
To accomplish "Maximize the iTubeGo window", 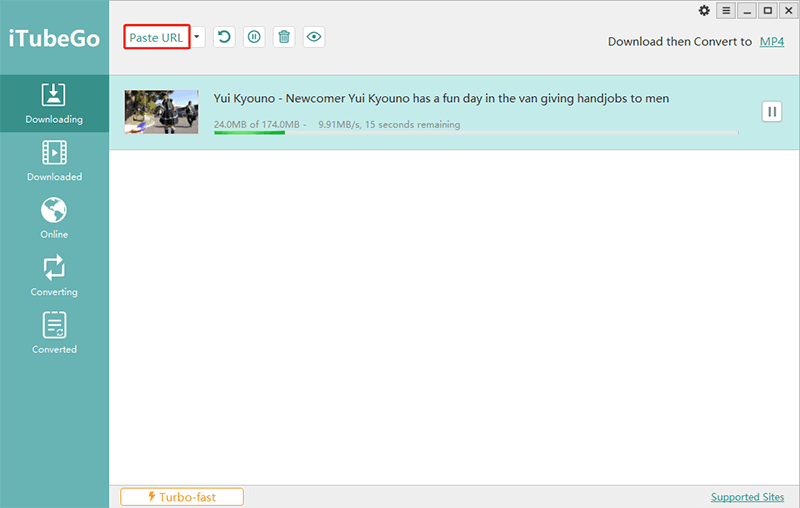I will pos(768,11).
